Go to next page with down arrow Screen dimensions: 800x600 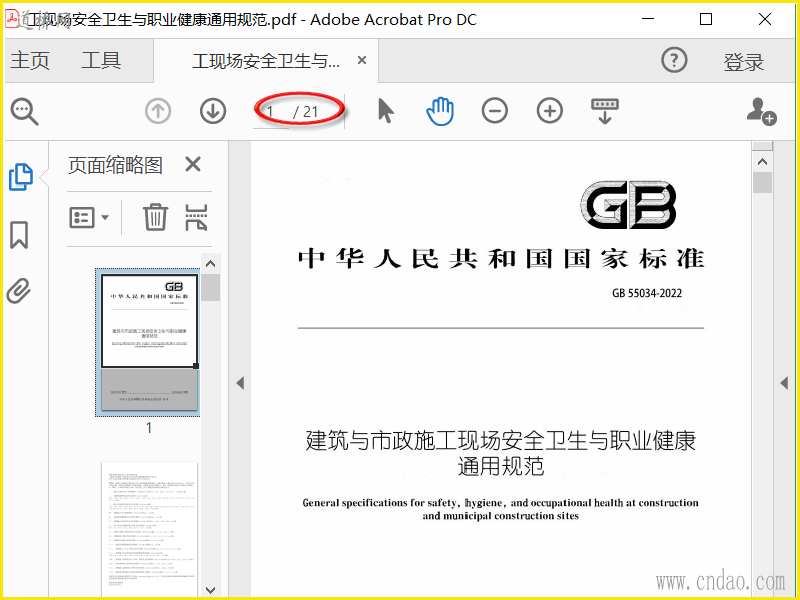pyautogui.click(x=213, y=111)
